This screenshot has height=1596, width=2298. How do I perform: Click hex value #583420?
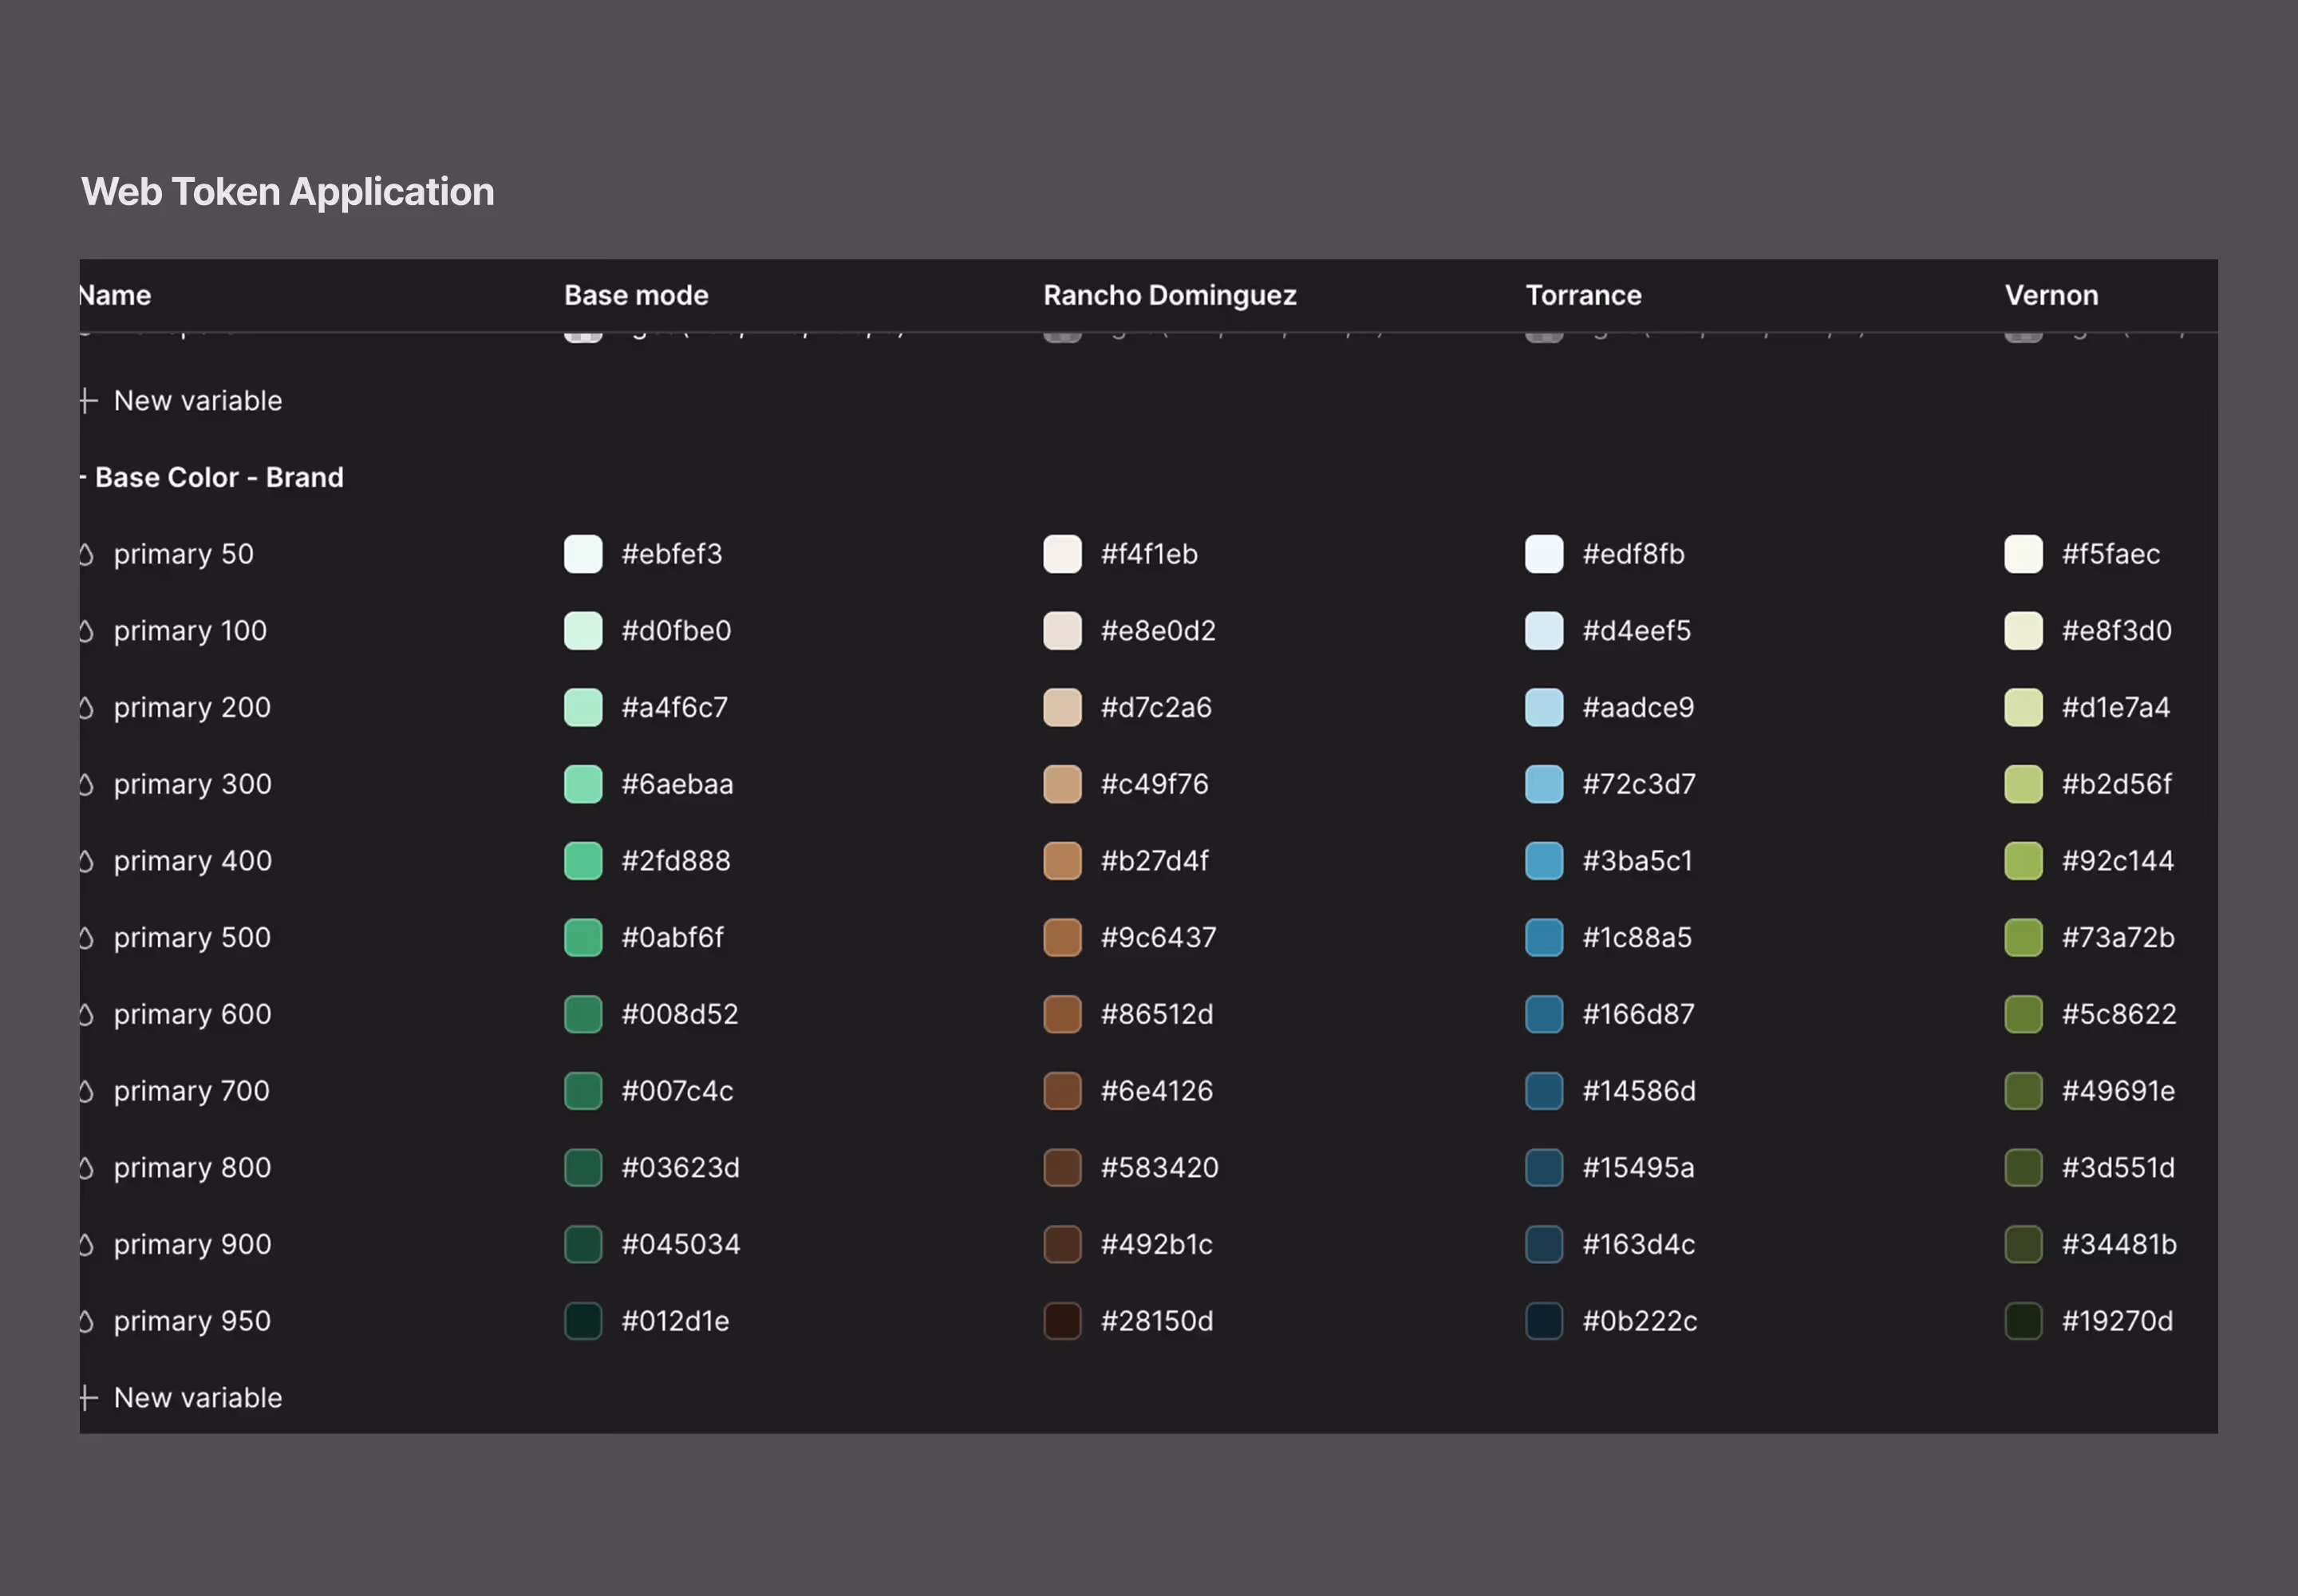click(1160, 1168)
